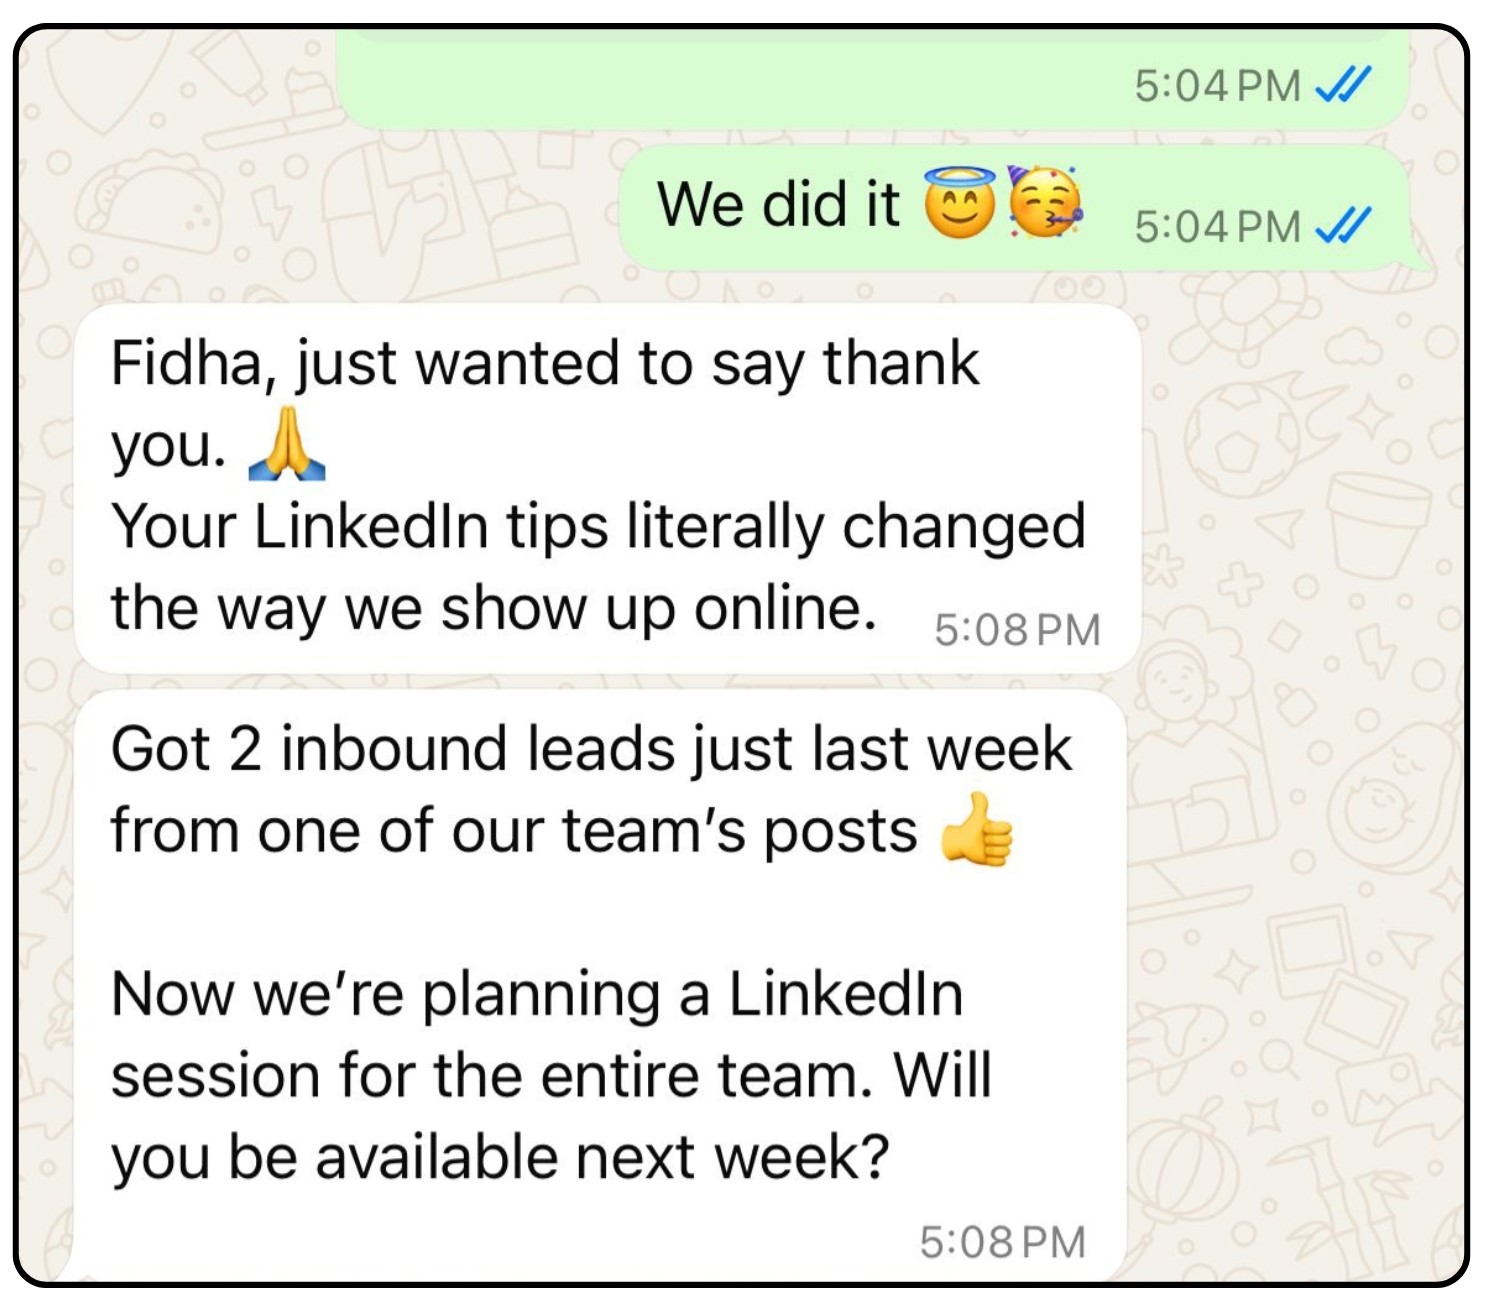Screen dimensions: 1494x1312
Task: Click 'from one of our team's posts' text
Action: tap(513, 831)
